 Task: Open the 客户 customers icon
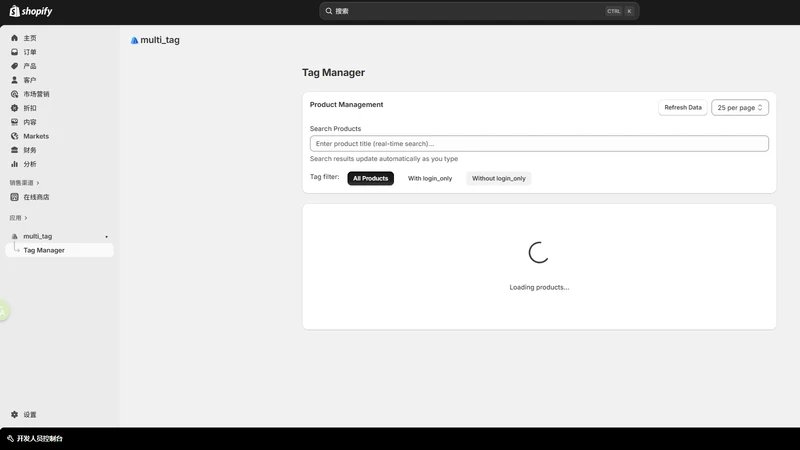(x=14, y=80)
